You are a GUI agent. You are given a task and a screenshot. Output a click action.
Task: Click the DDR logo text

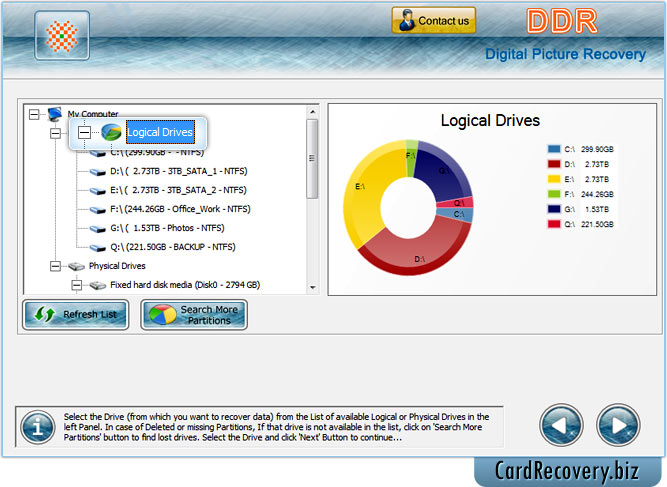coord(562,21)
